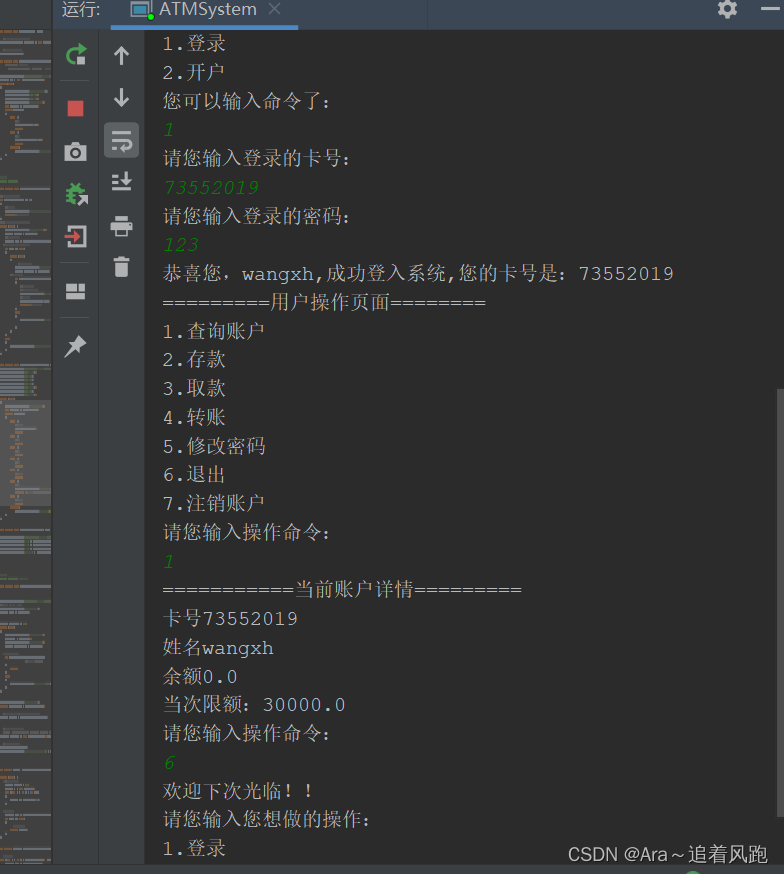
Task: Click the exit icon with the red arrow
Action: point(76,236)
